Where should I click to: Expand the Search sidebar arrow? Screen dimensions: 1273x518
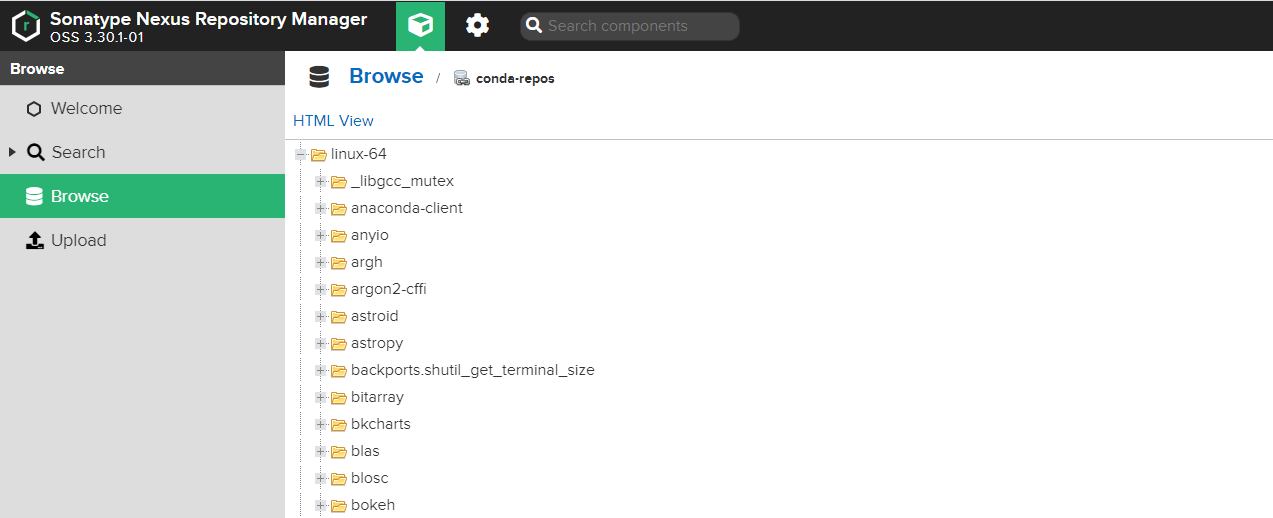[12, 152]
